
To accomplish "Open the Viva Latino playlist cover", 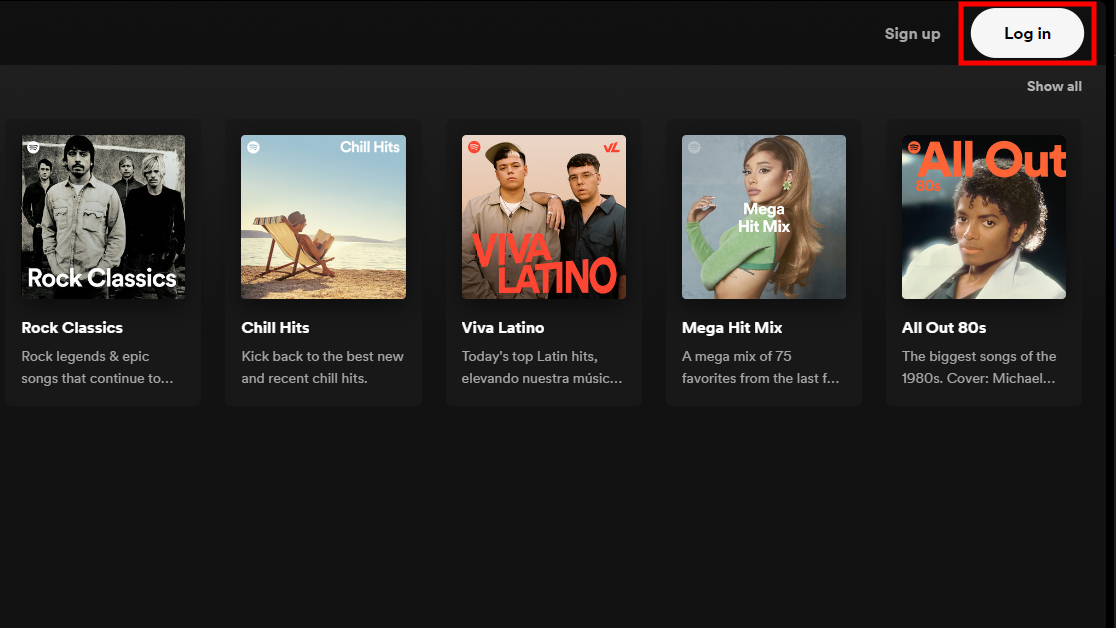I will click(x=544, y=217).
